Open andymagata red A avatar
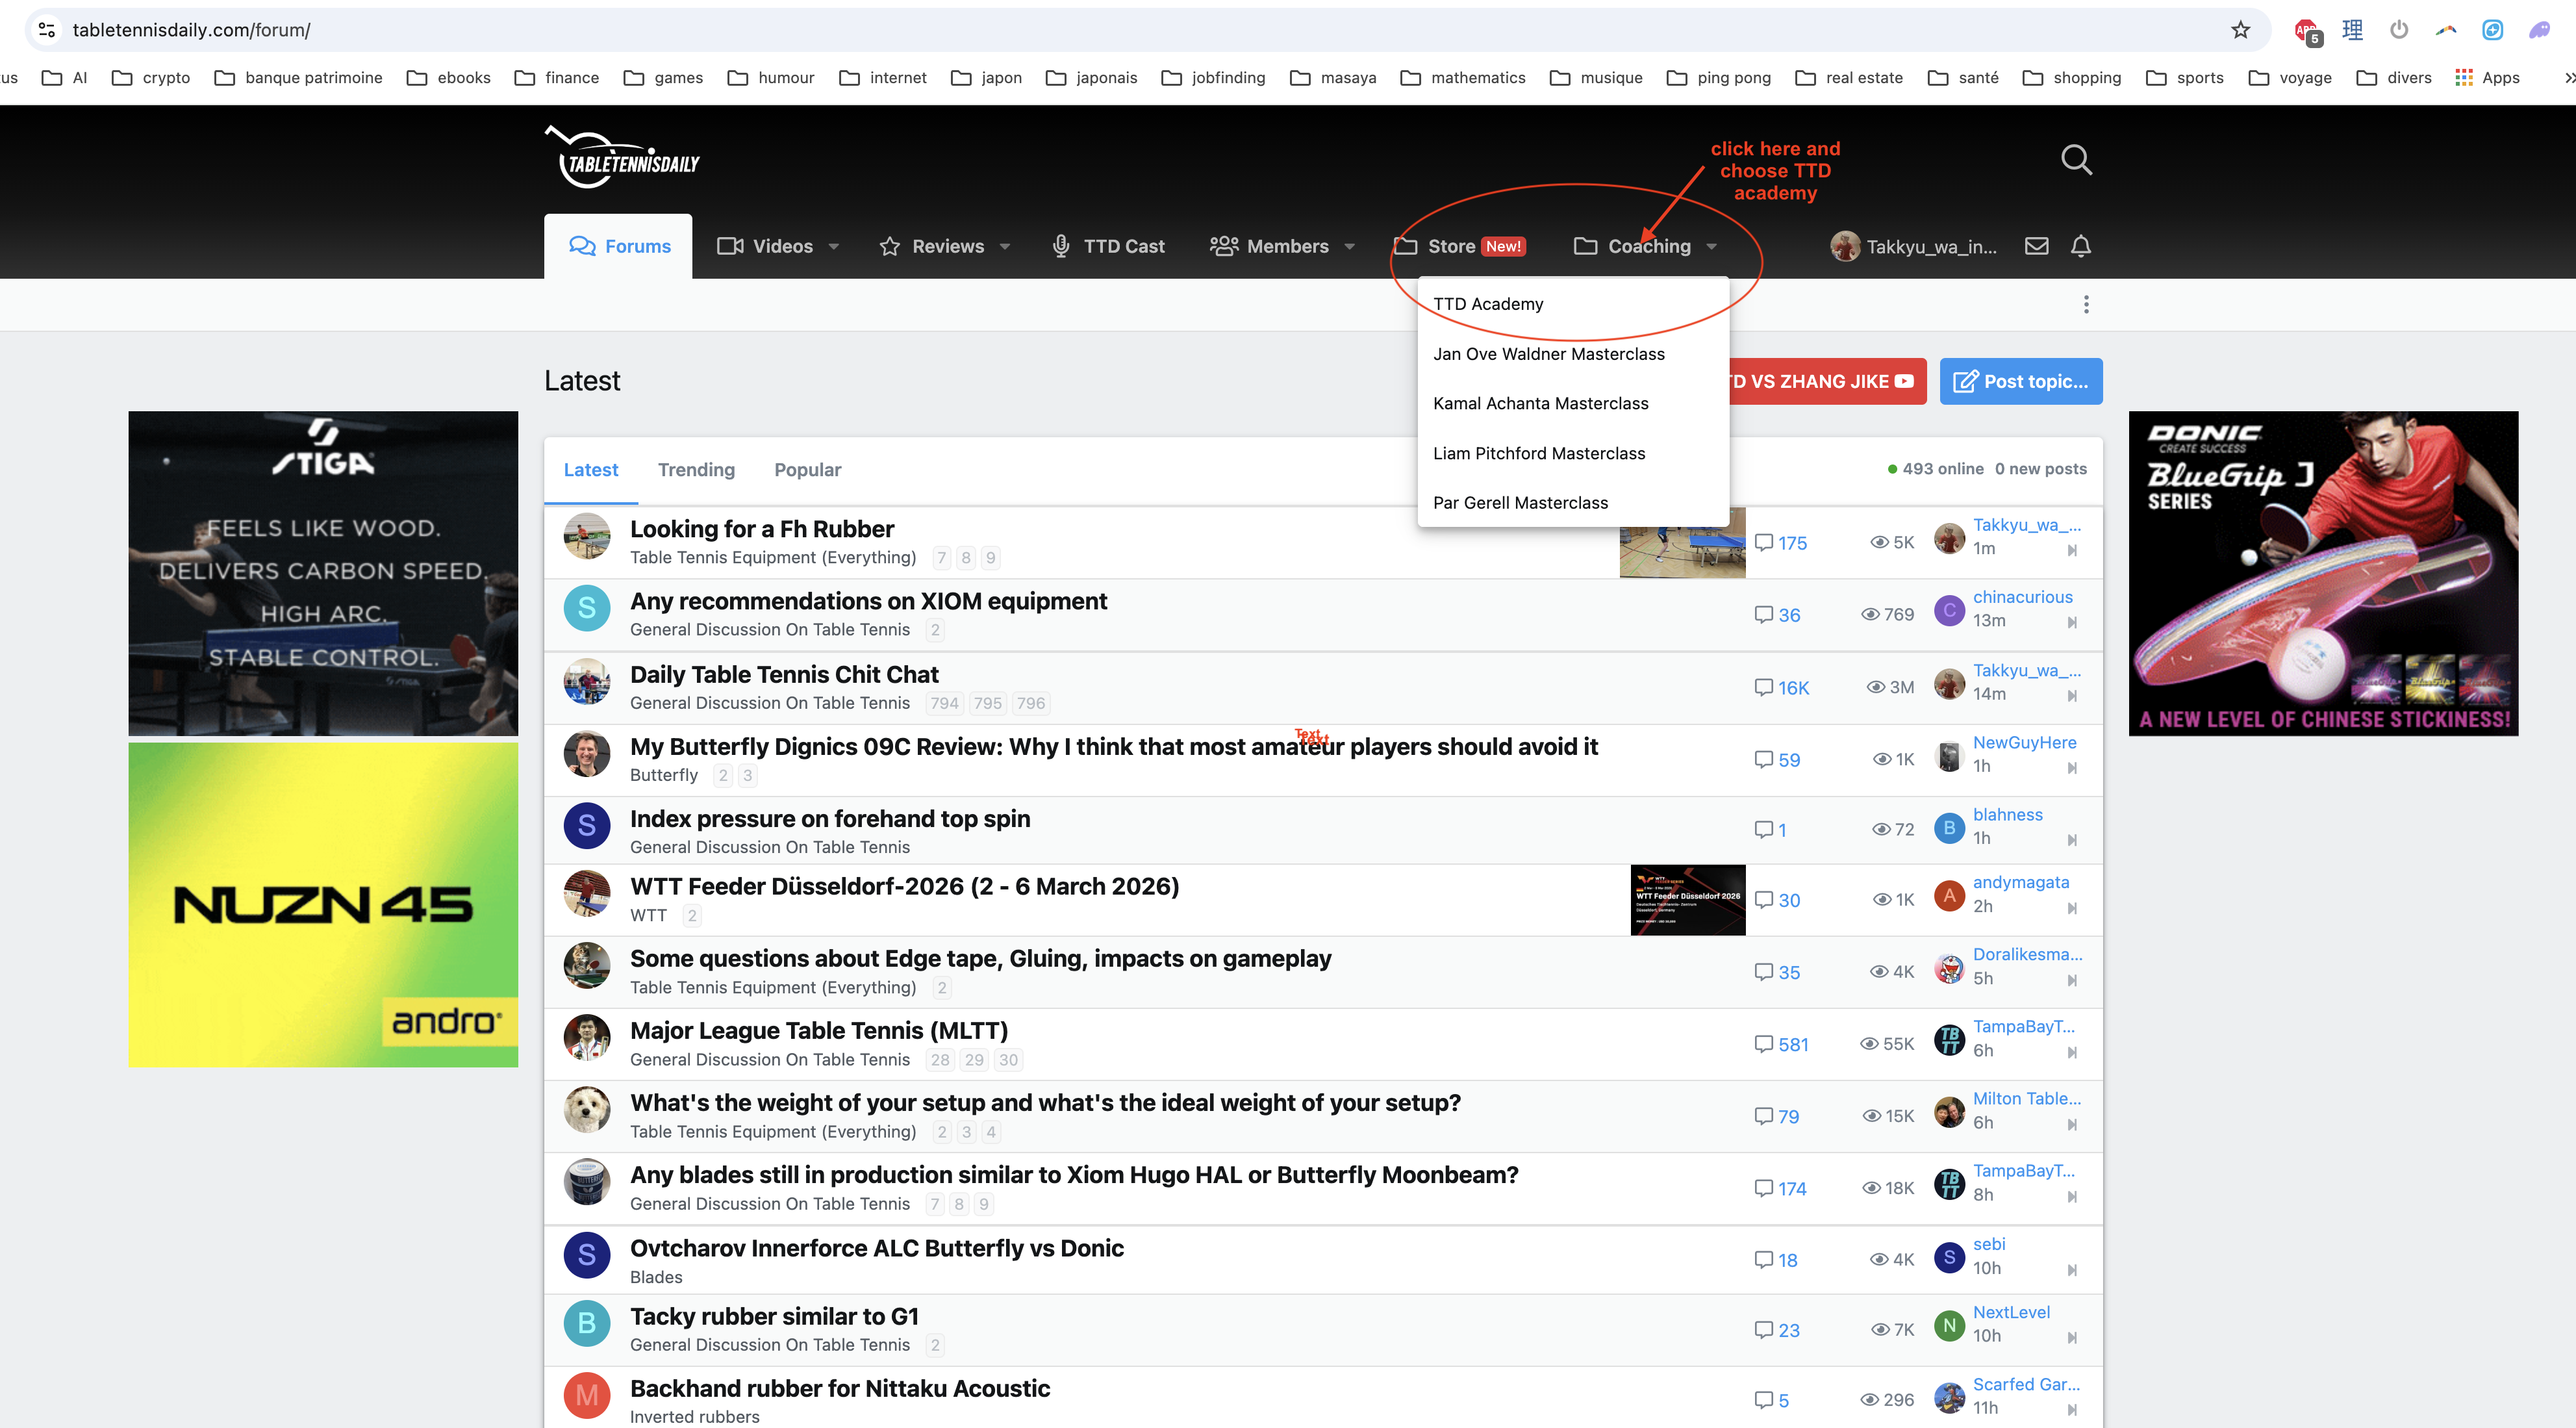Image resolution: width=2576 pixels, height=1428 pixels. coord(1949,895)
